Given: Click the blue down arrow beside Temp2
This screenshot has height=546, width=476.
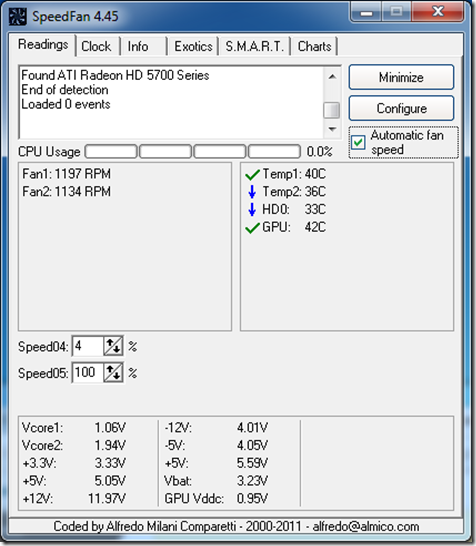Looking at the screenshot, I should [x=252, y=192].
